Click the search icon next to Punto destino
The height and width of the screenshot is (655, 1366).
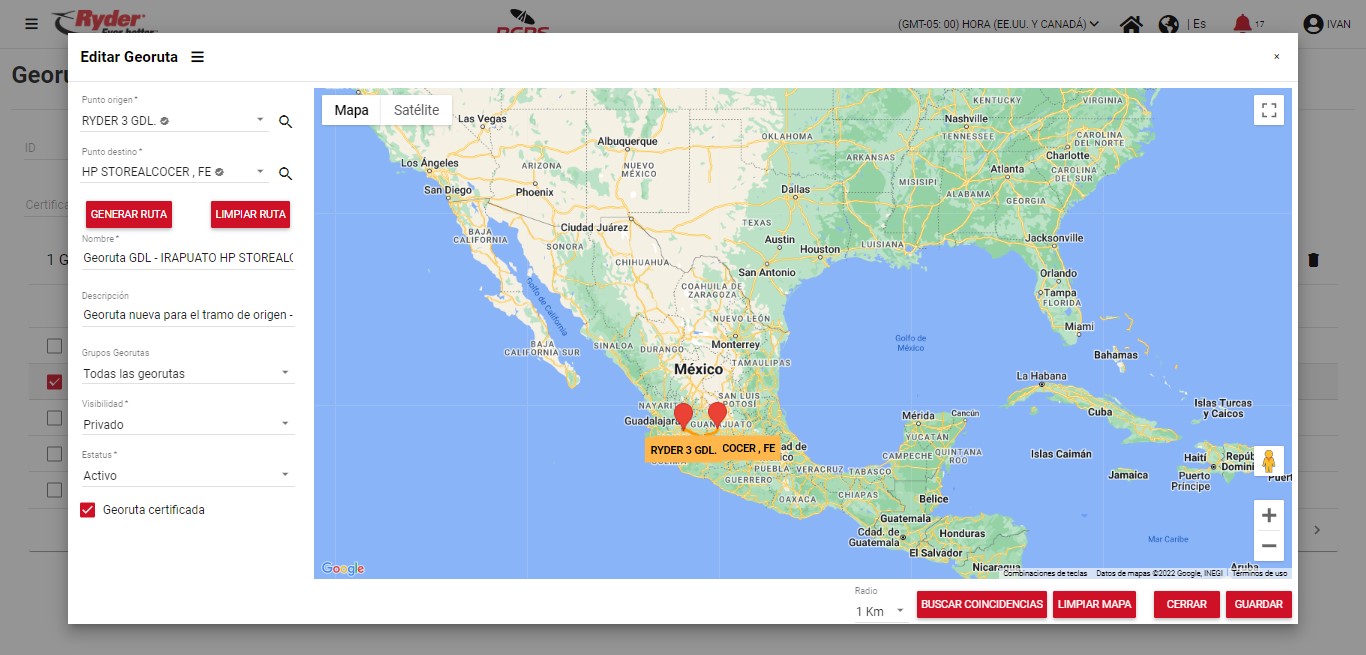(x=285, y=174)
